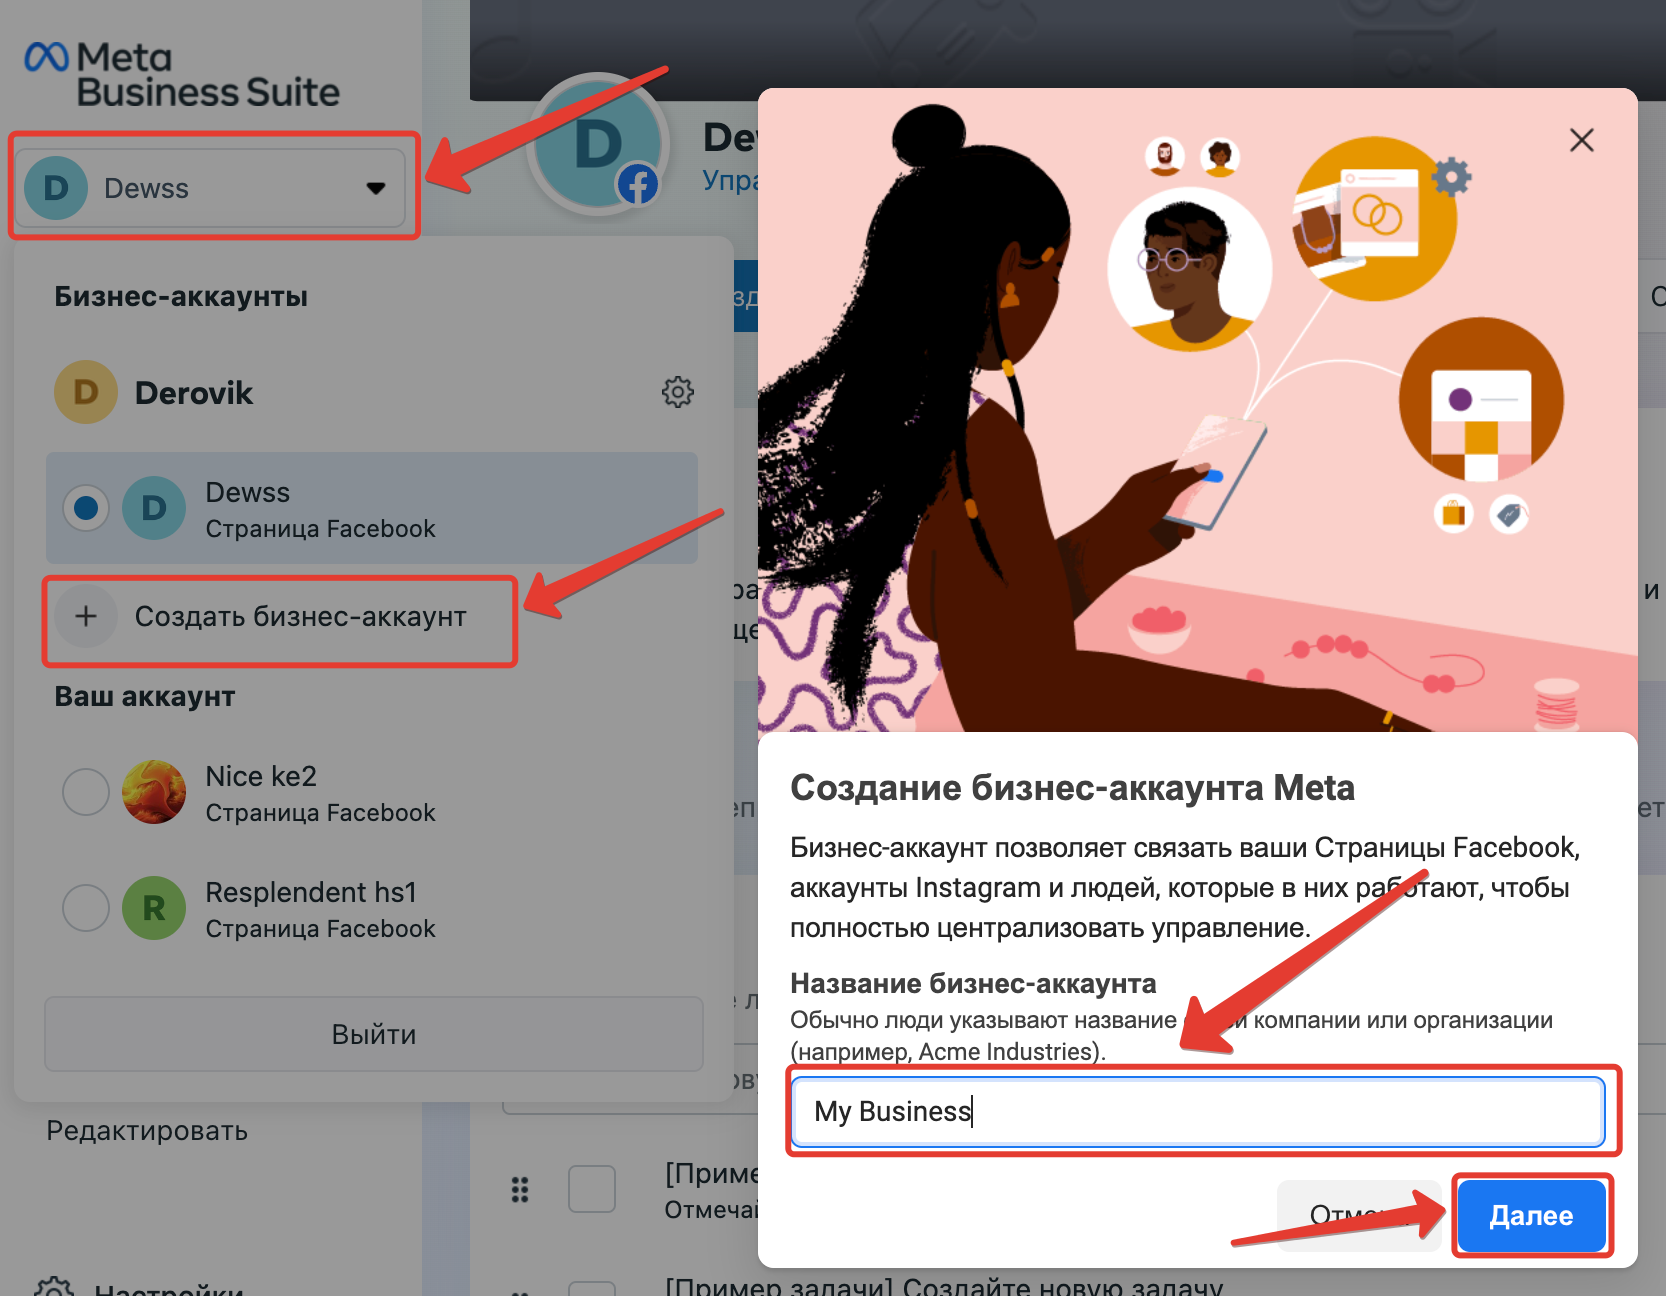Click the plus icon for creating business account
Screen dimensions: 1666x1296
[x=86, y=616]
